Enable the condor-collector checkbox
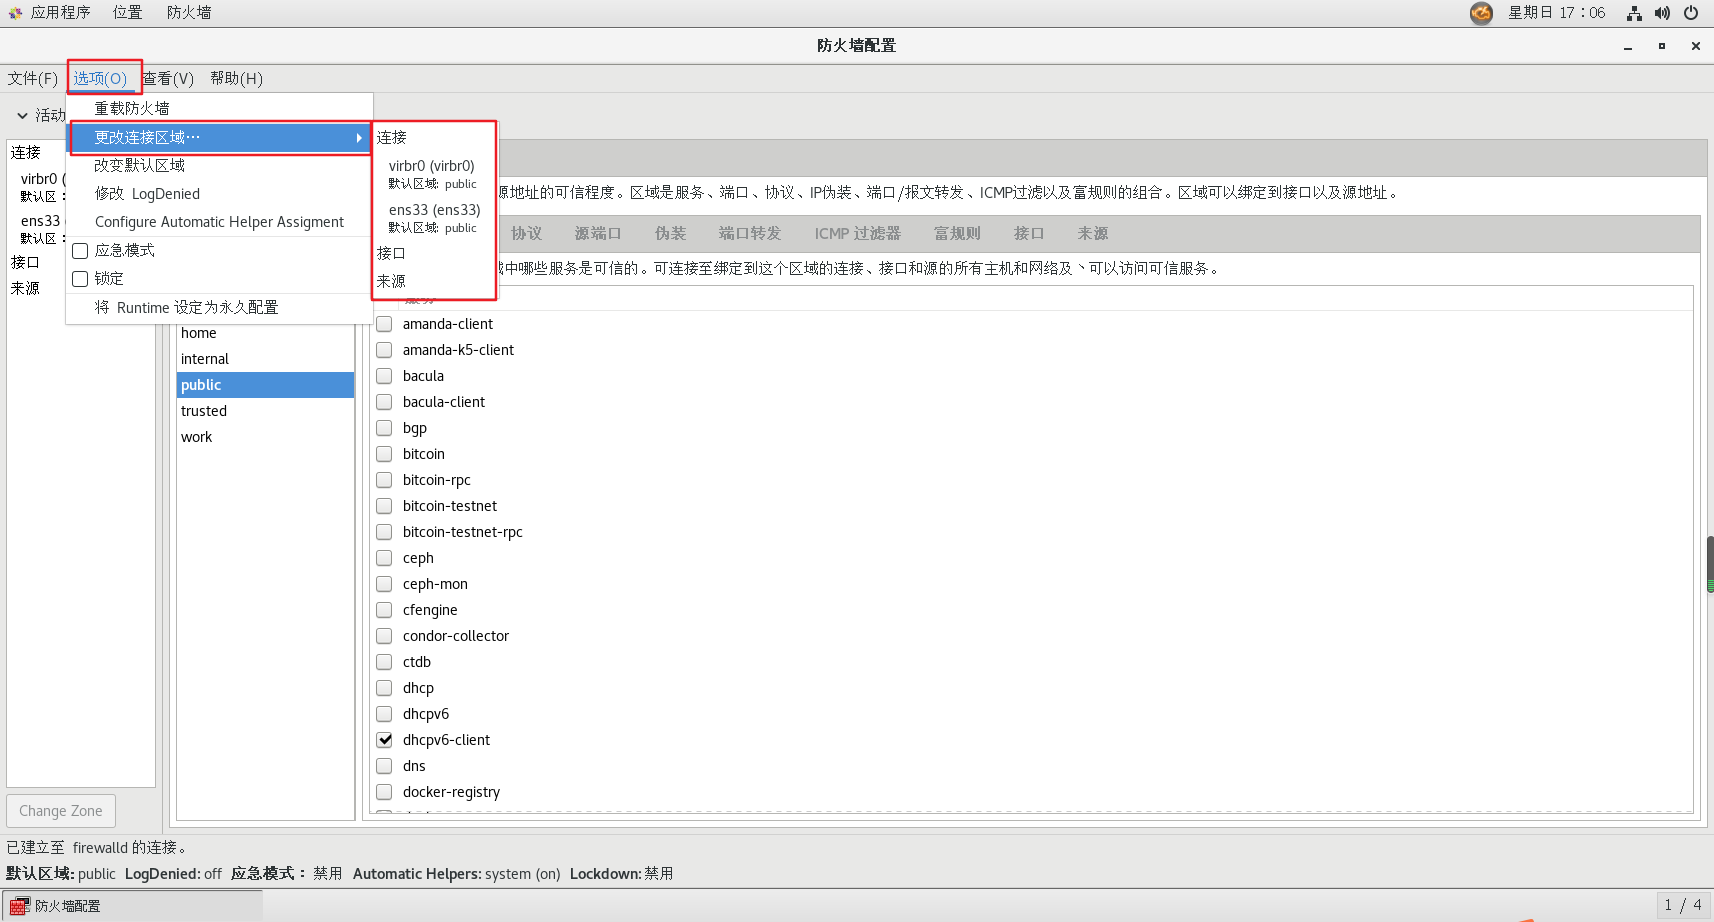Screen dimensions: 1714x922 point(384,636)
